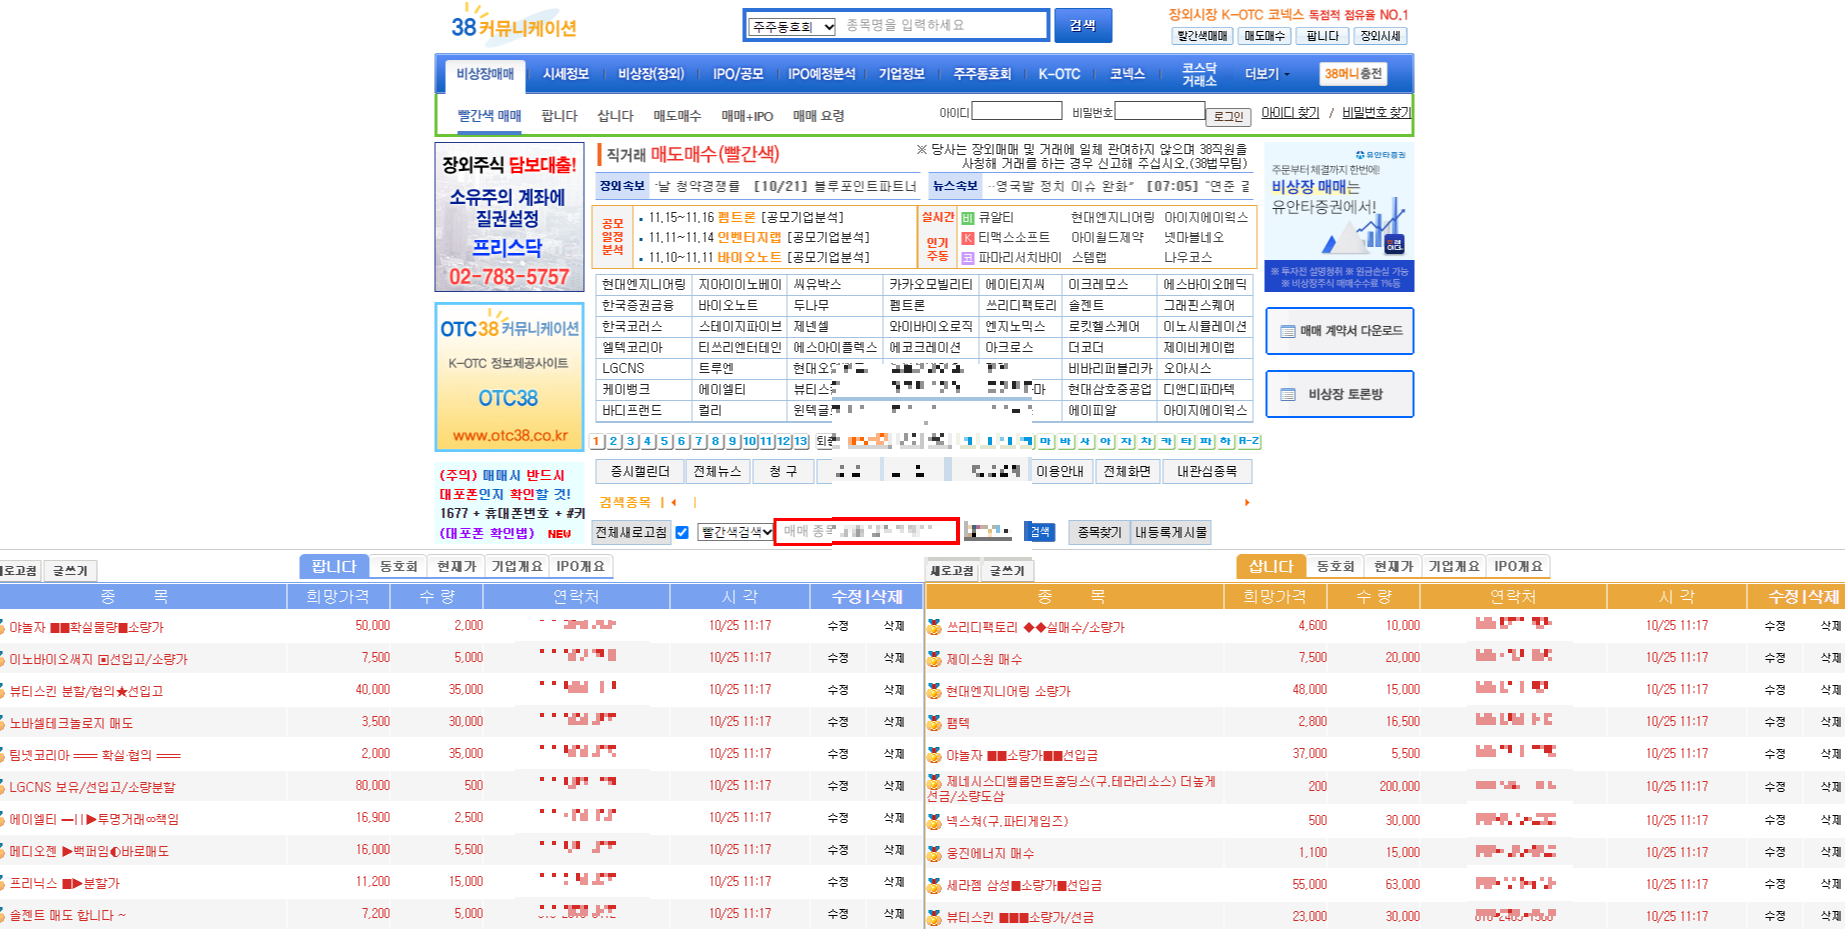The width and height of the screenshot is (1845, 929).
Task: Uncheck the checkbox next to 전체새로고침
Action: click(683, 532)
